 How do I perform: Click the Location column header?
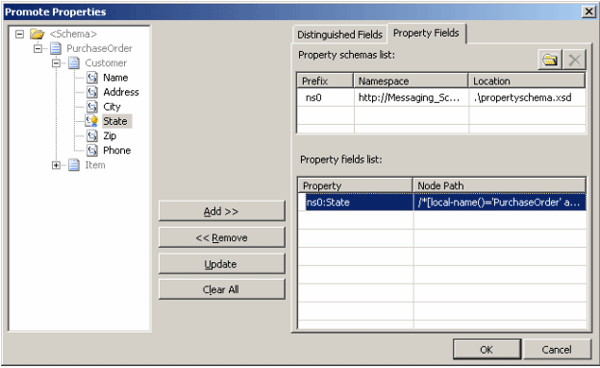click(x=527, y=81)
